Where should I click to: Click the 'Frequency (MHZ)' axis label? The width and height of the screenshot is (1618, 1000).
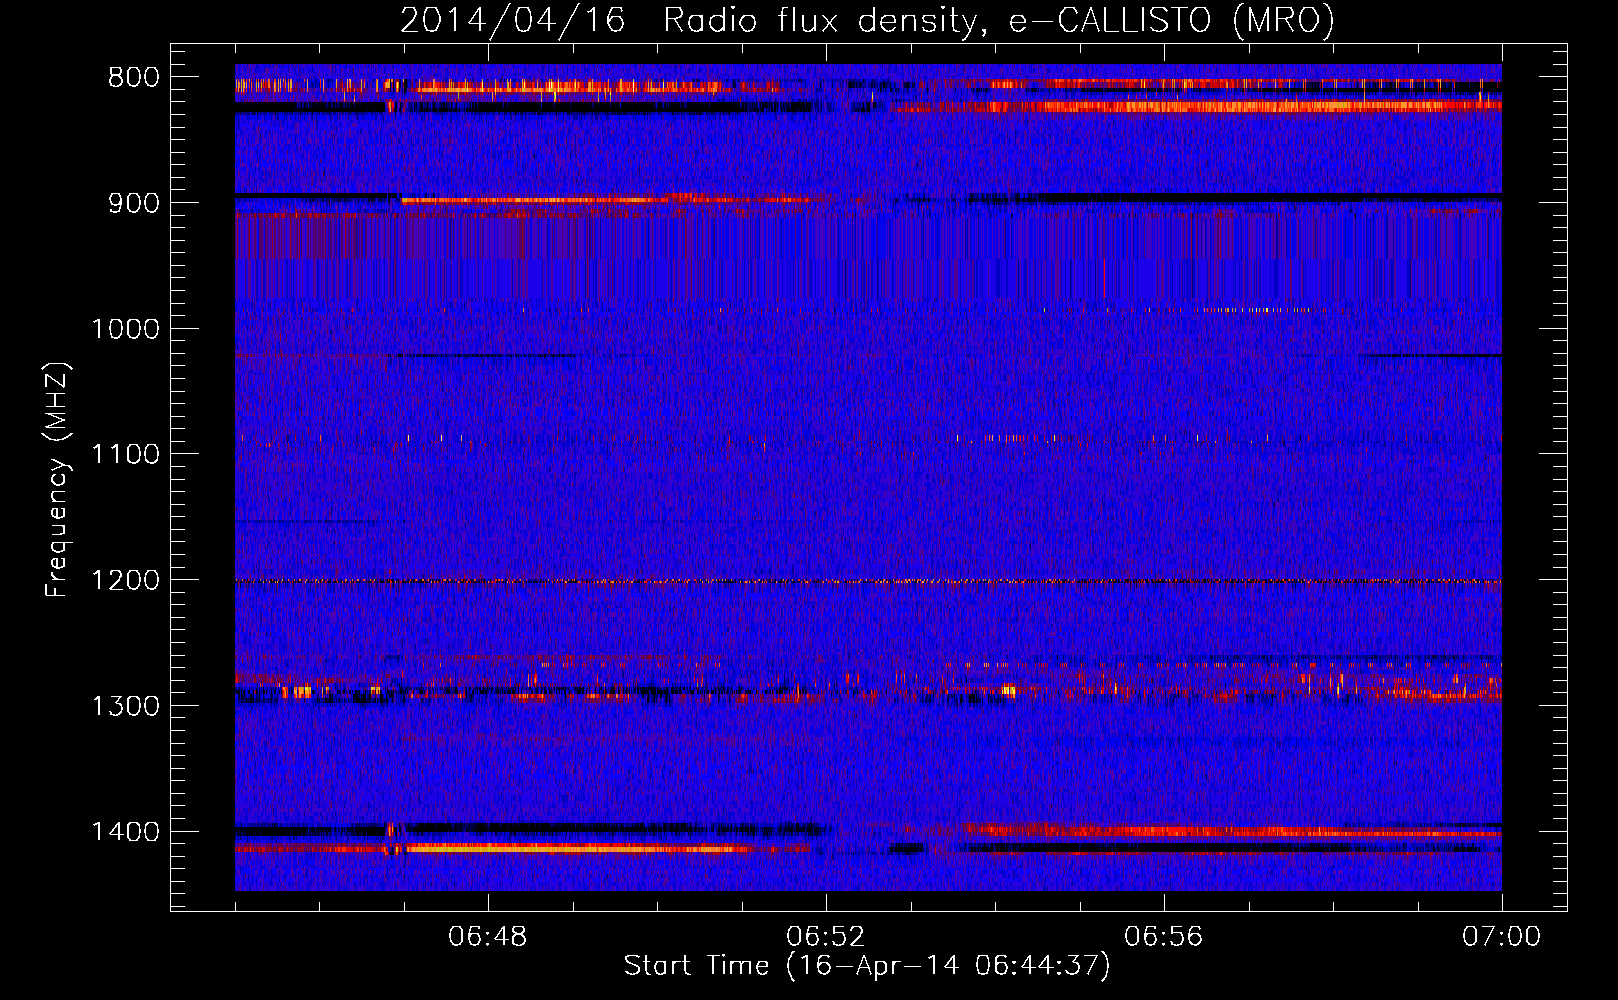57,480
